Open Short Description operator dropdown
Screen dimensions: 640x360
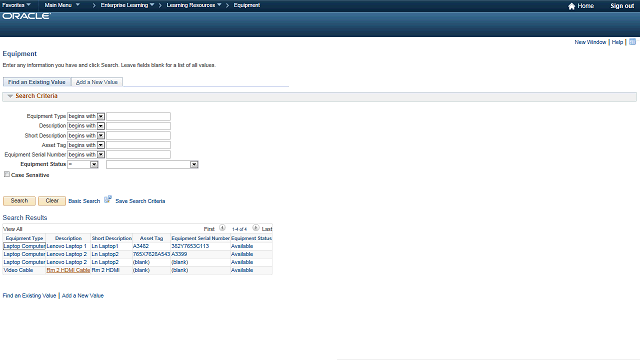(x=101, y=136)
